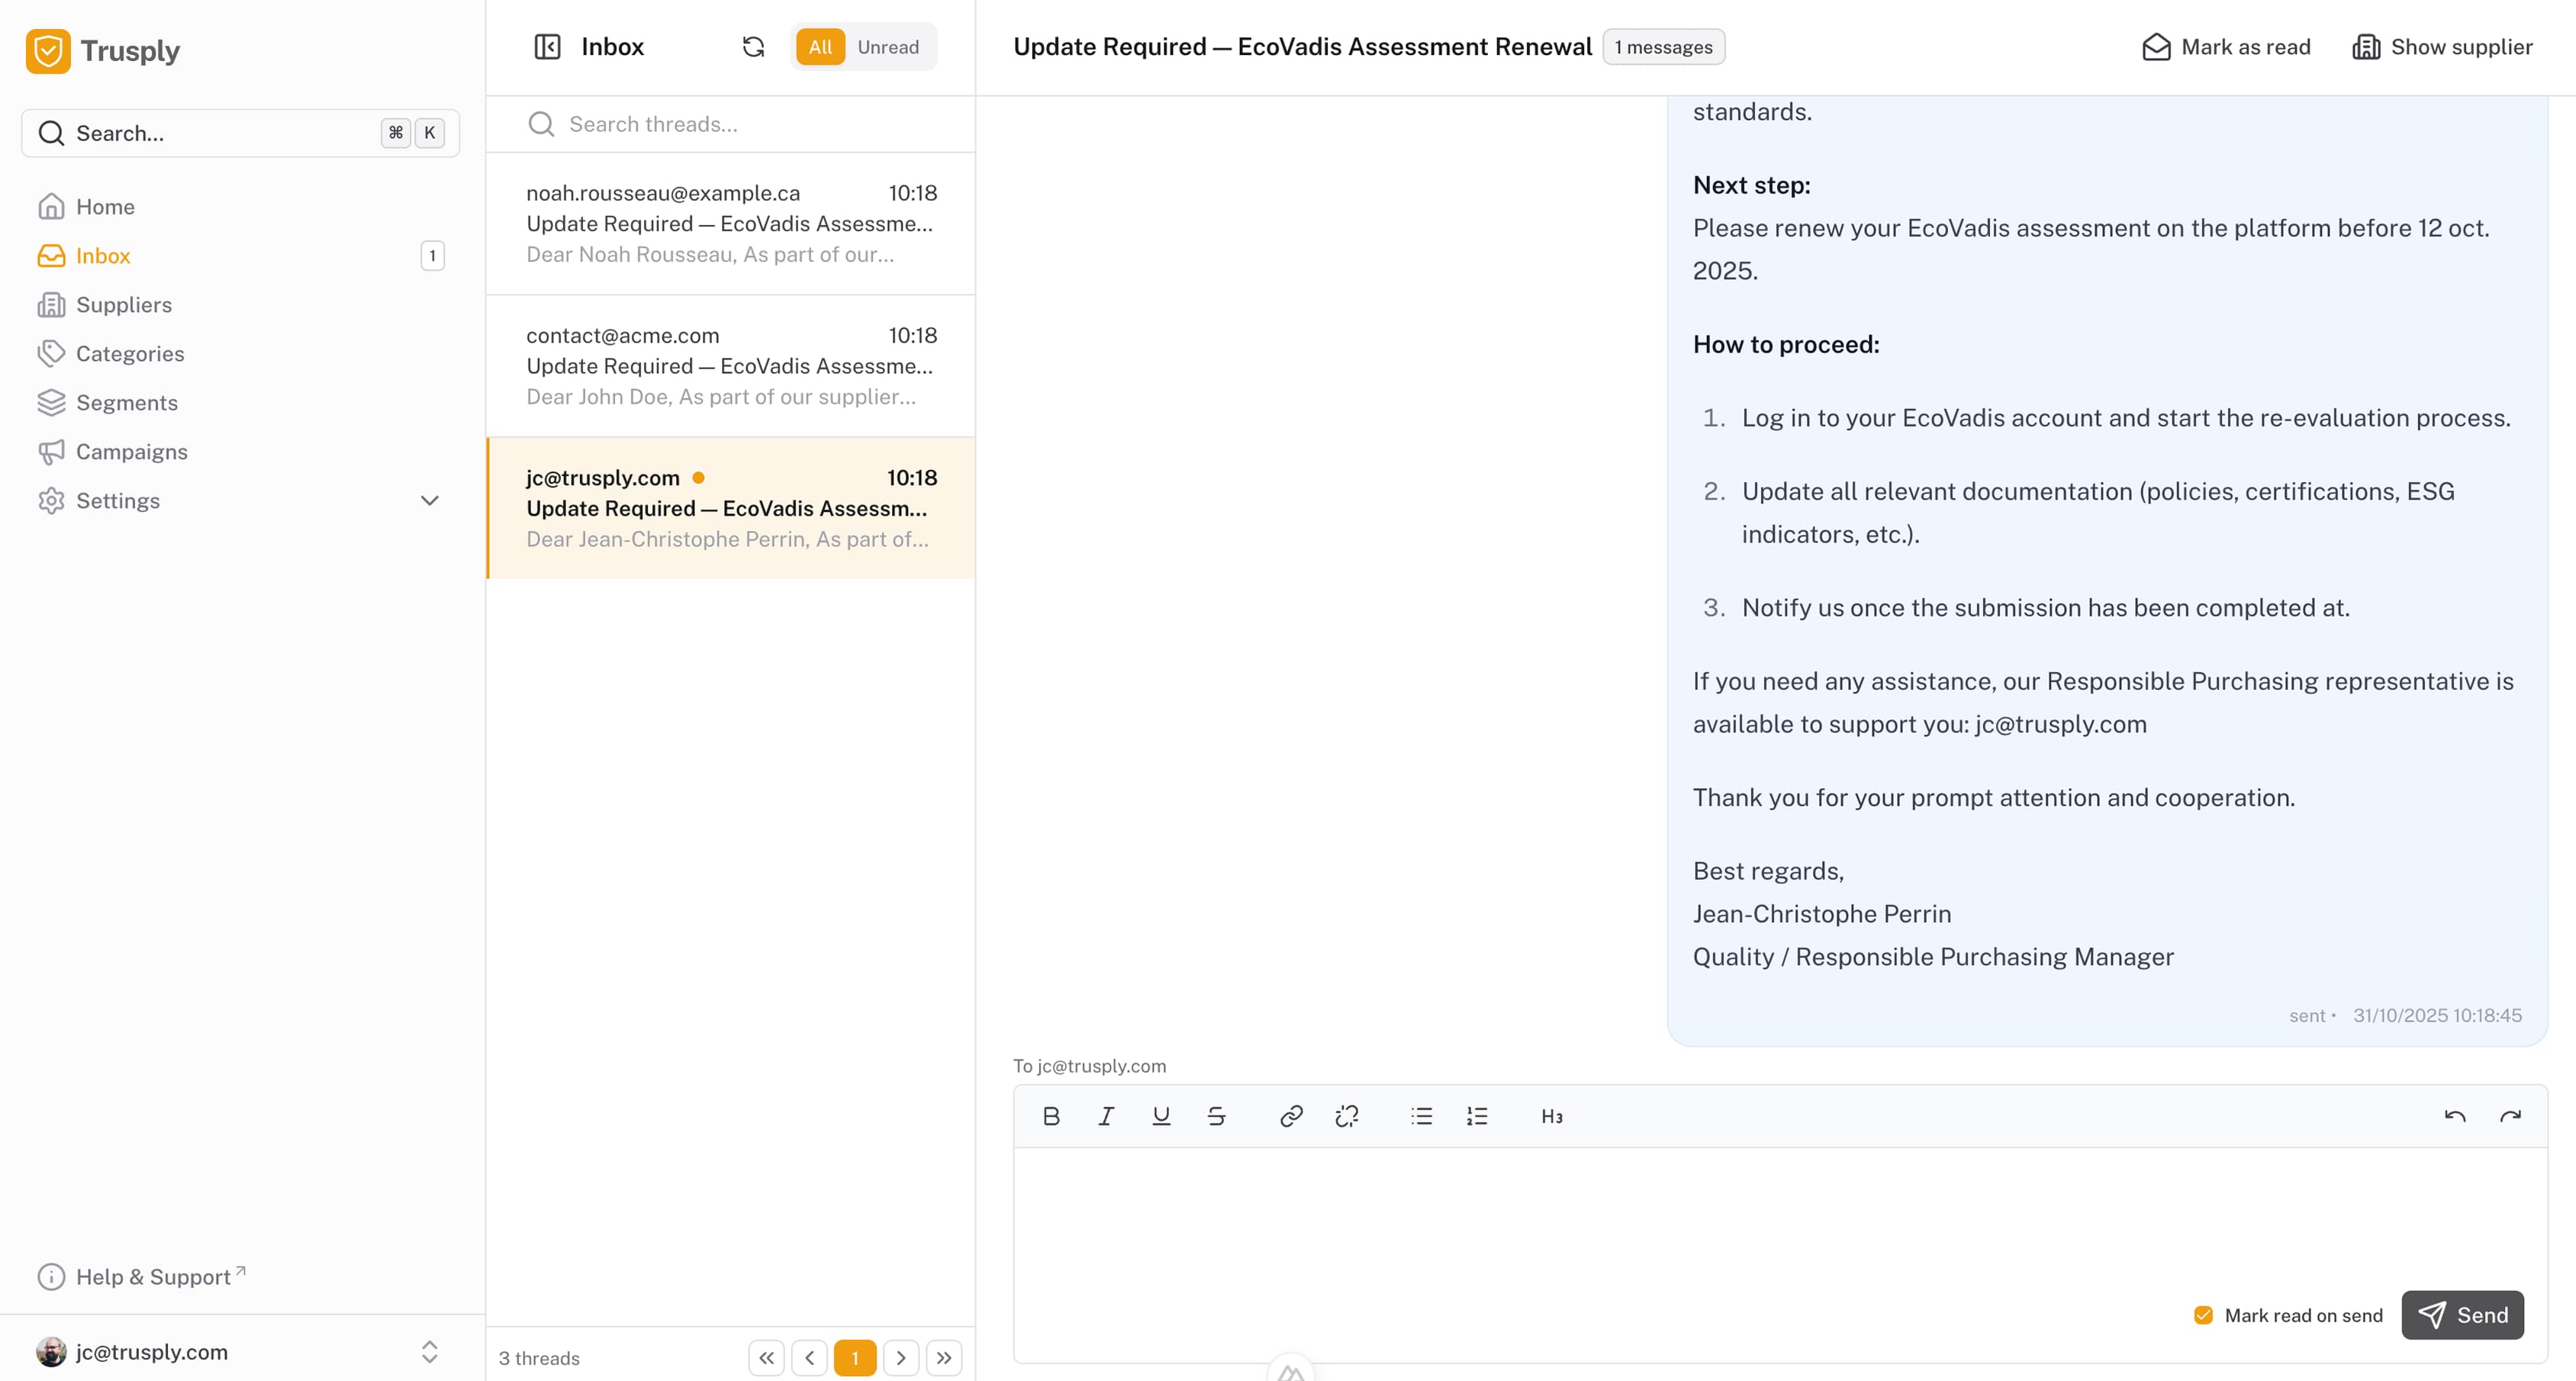Image resolution: width=2576 pixels, height=1381 pixels.
Task: Switch the thread filter to Unread
Action: (887, 47)
